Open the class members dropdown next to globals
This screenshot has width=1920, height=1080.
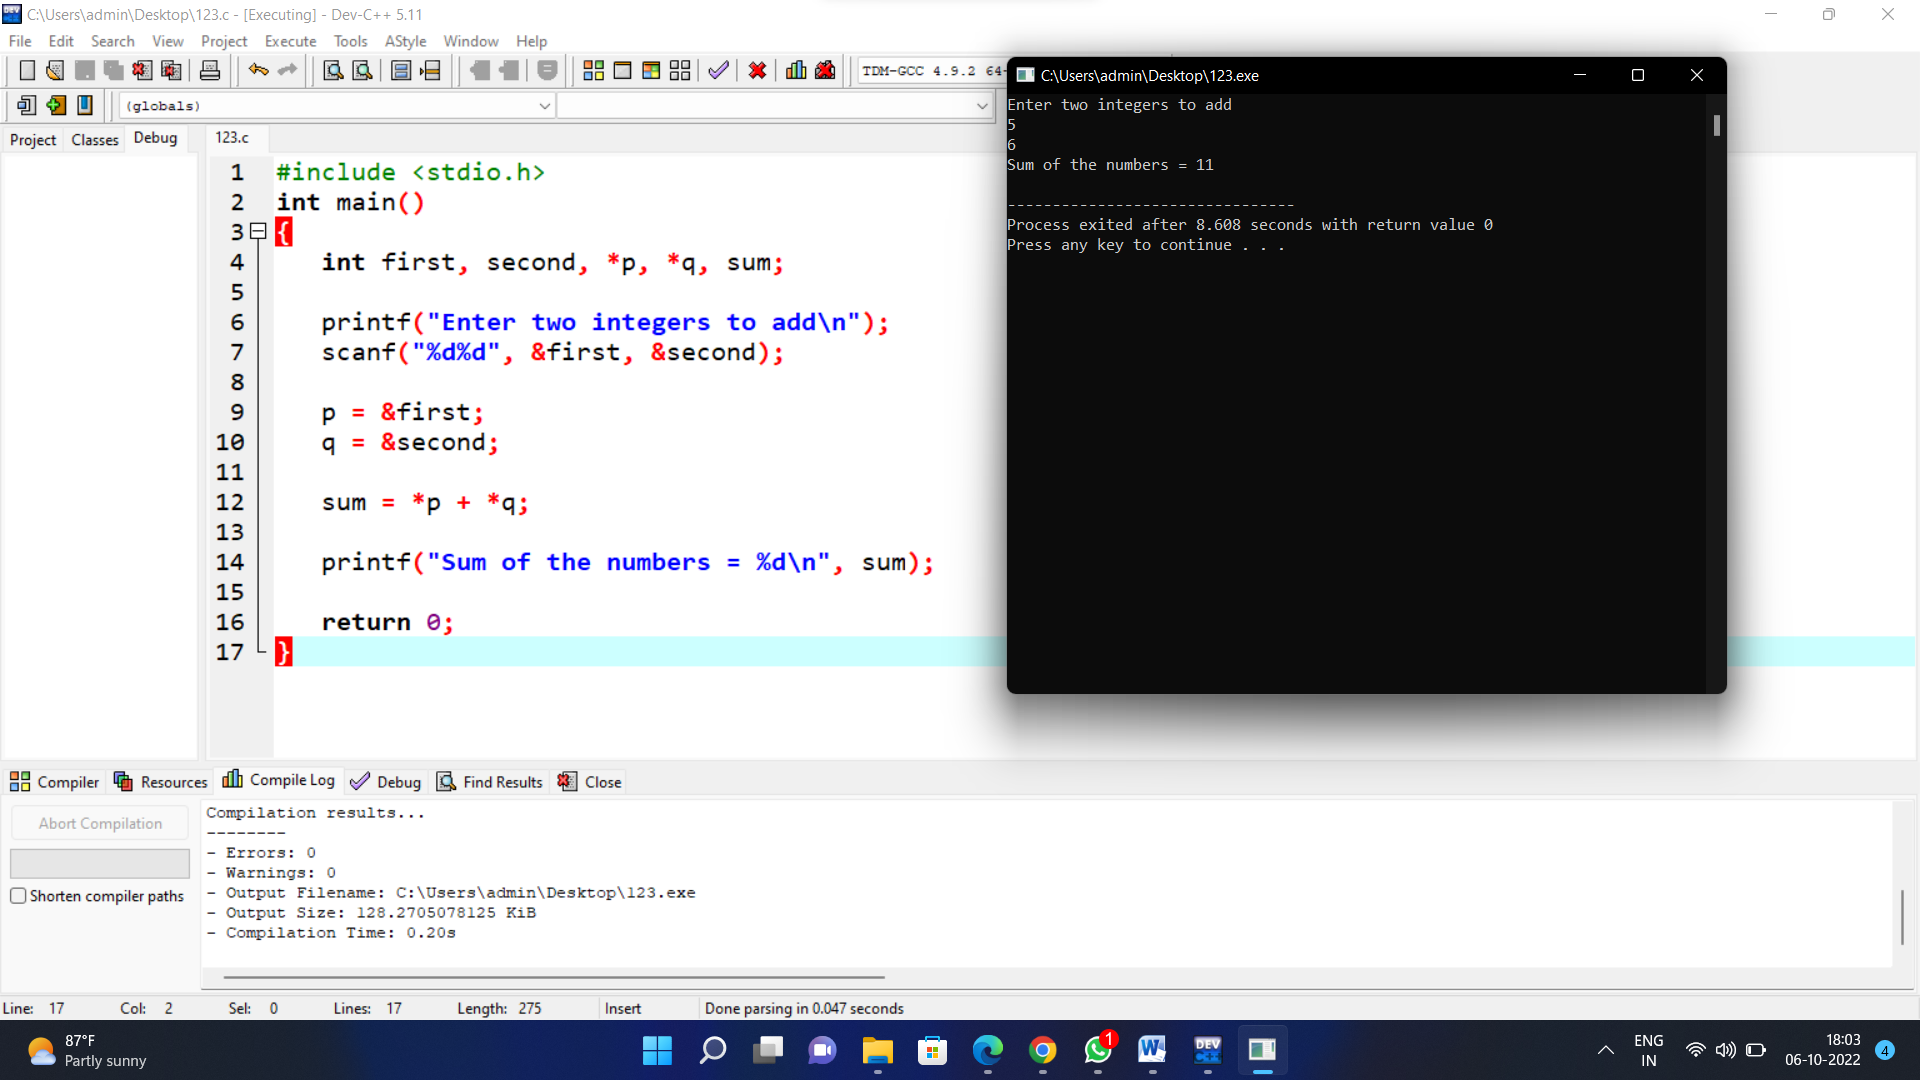pos(775,105)
